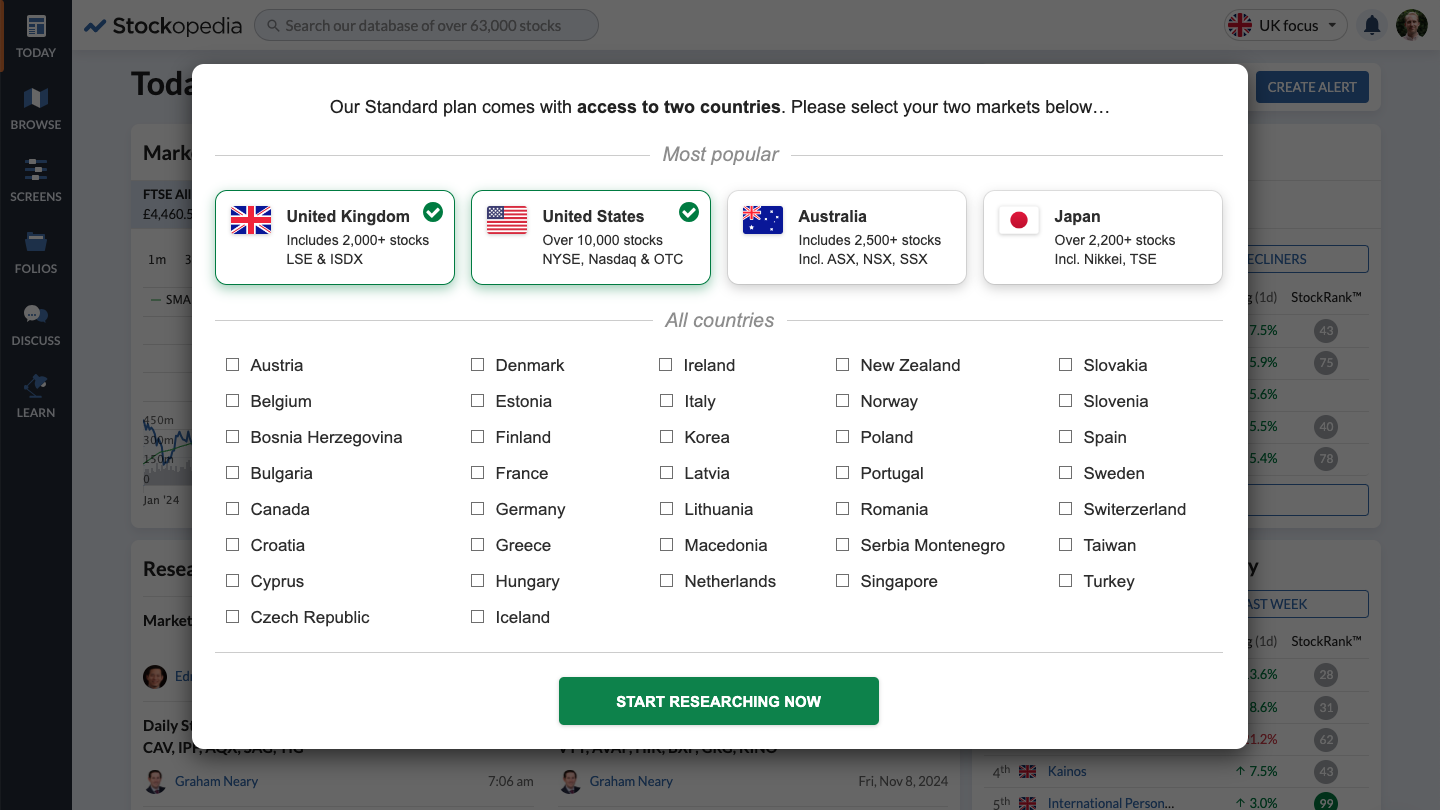The height and width of the screenshot is (810, 1440).
Task: Tick the Turkey checkbox
Action: tap(1065, 581)
